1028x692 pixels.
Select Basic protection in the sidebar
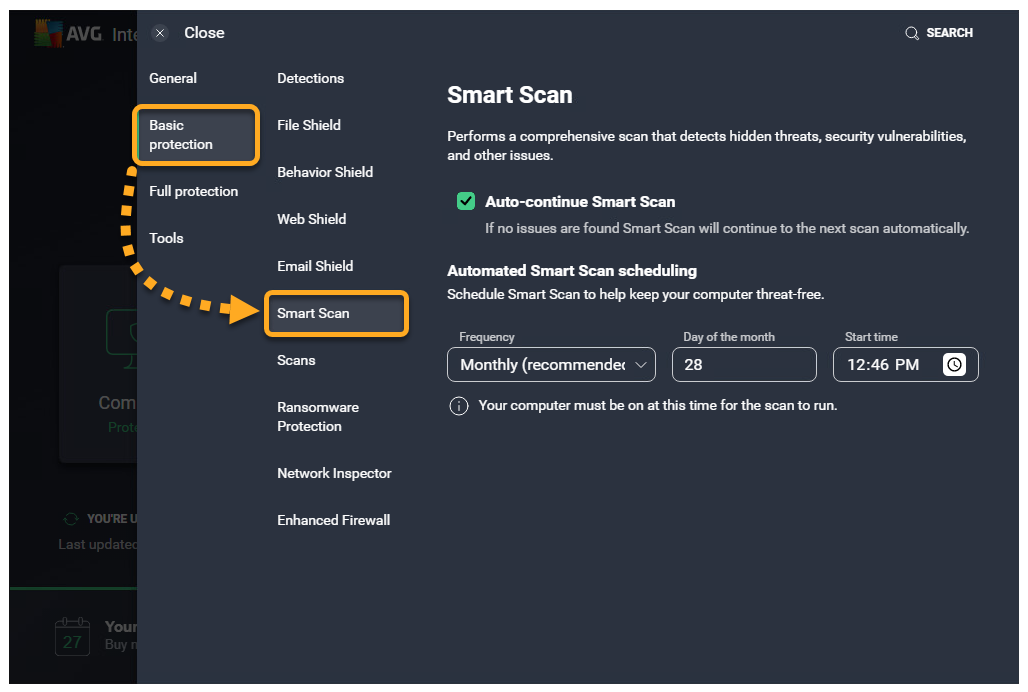[196, 135]
